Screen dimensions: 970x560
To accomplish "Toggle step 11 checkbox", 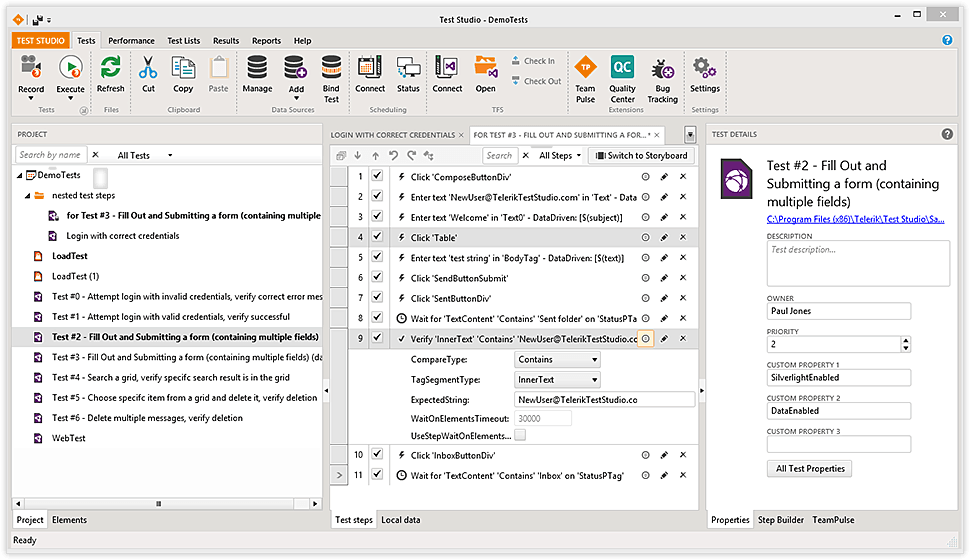I will (x=377, y=475).
